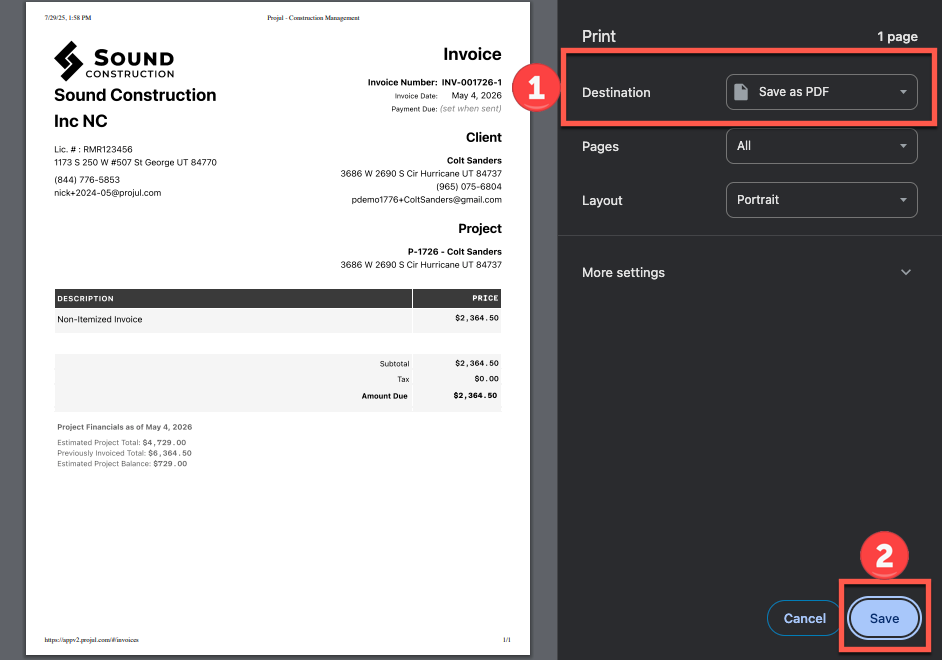The height and width of the screenshot is (660, 942).
Task: Open the Layout dropdown set to Portrait
Action: pyautogui.click(x=821, y=200)
